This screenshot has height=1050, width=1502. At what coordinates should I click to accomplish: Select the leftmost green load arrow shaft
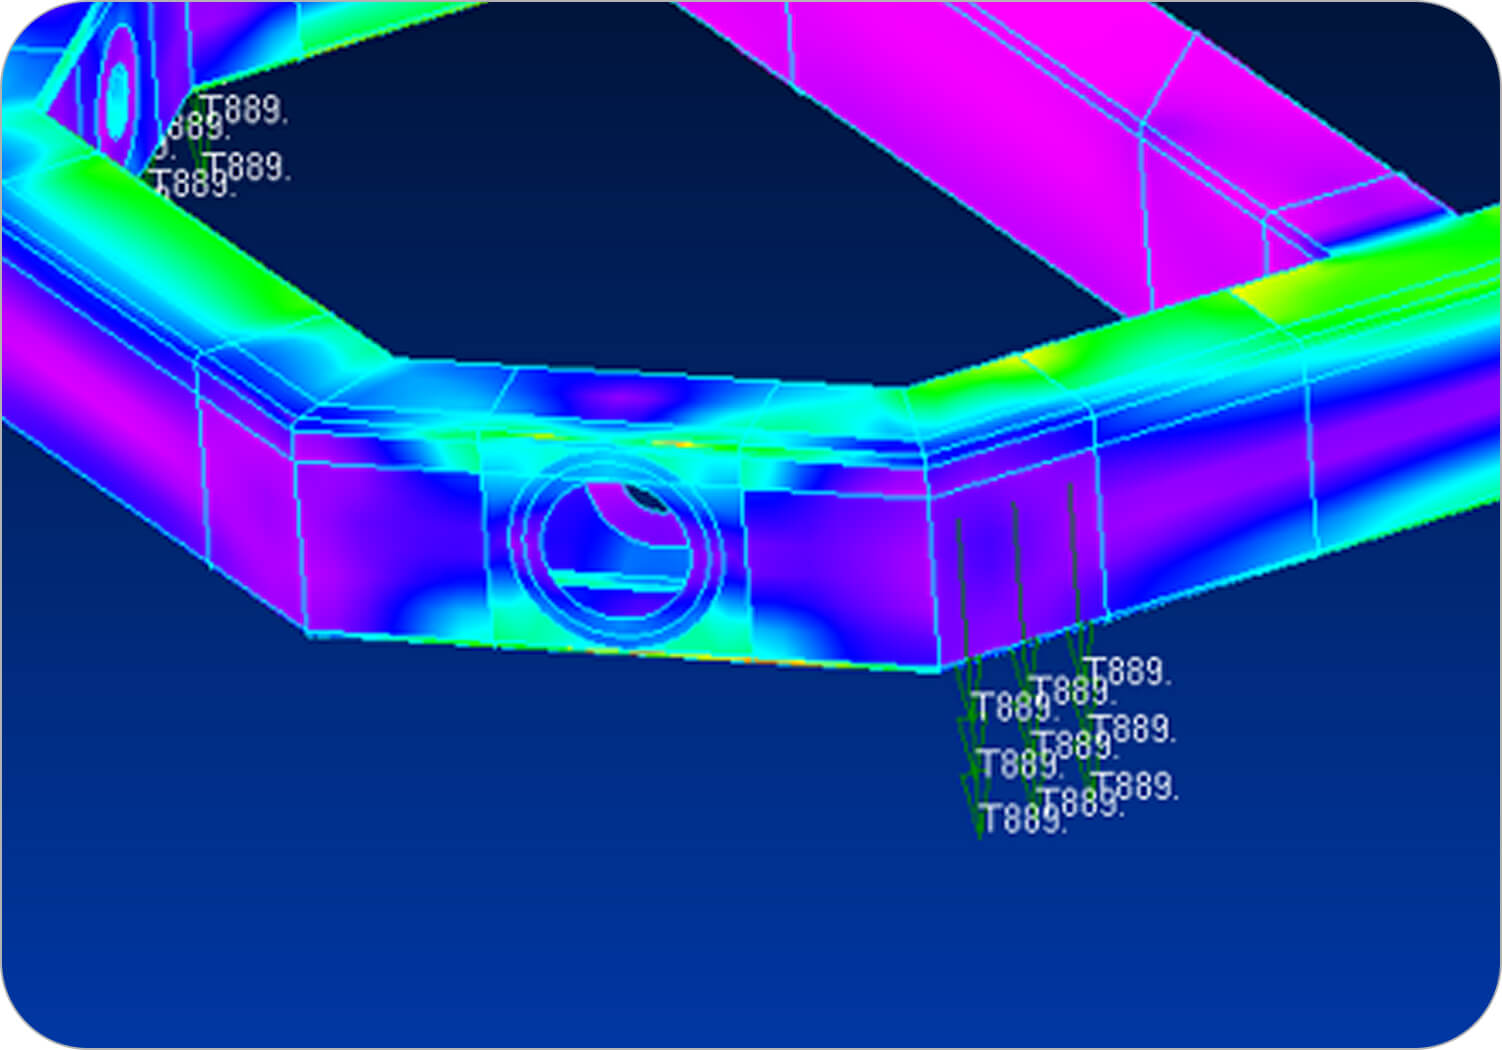[962, 590]
